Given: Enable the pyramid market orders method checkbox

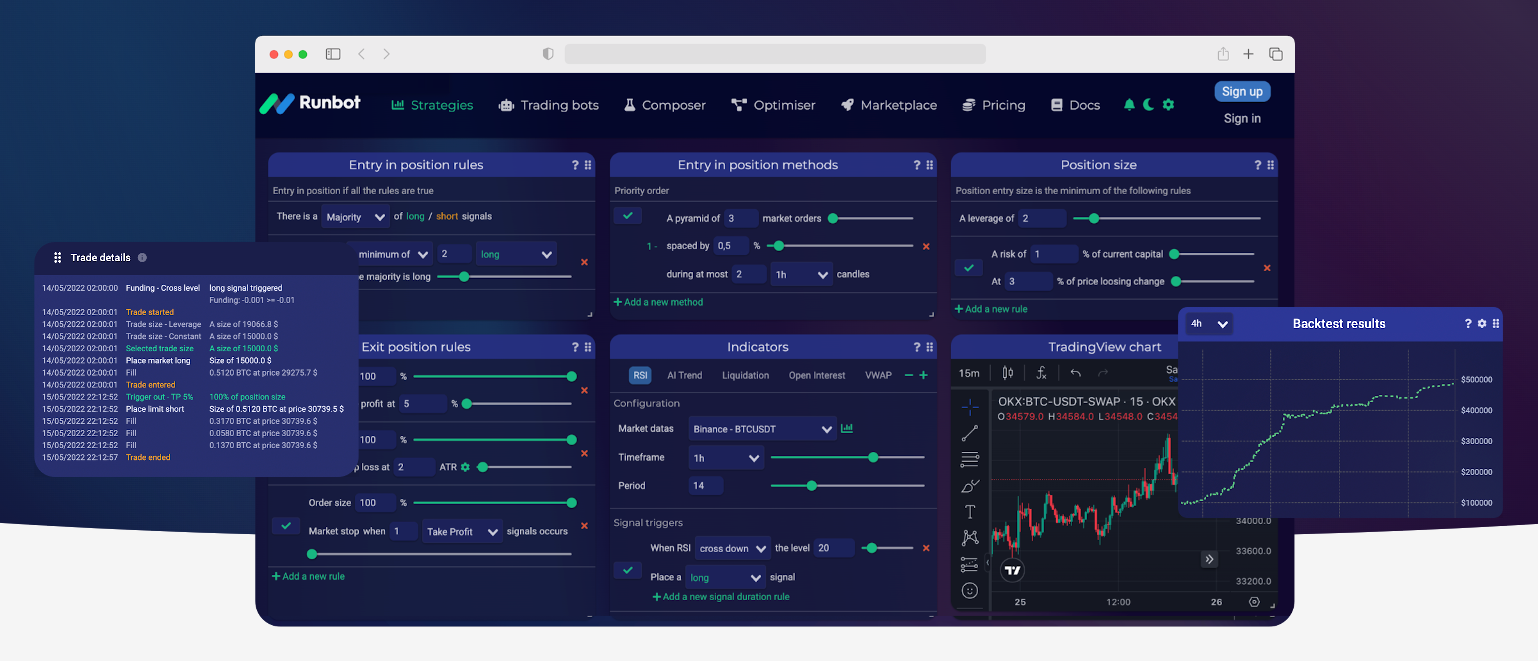Looking at the screenshot, I should (x=628, y=215).
